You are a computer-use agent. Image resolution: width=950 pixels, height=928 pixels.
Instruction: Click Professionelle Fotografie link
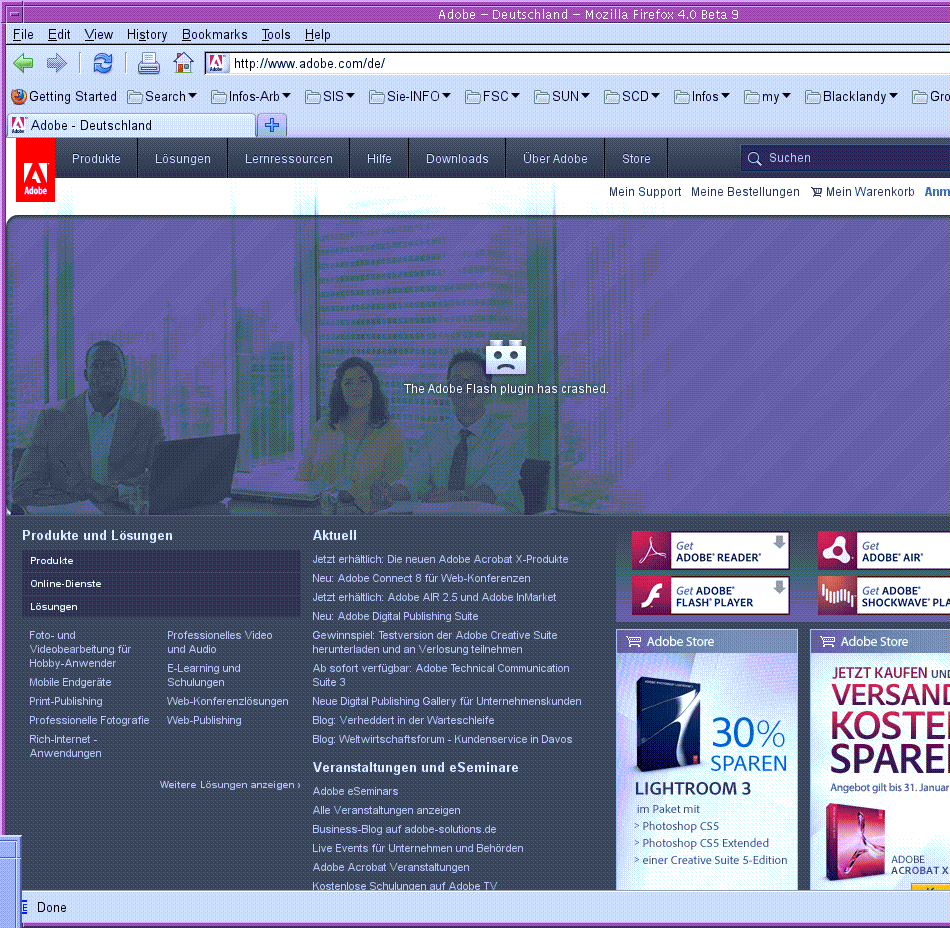pyautogui.click(x=89, y=720)
